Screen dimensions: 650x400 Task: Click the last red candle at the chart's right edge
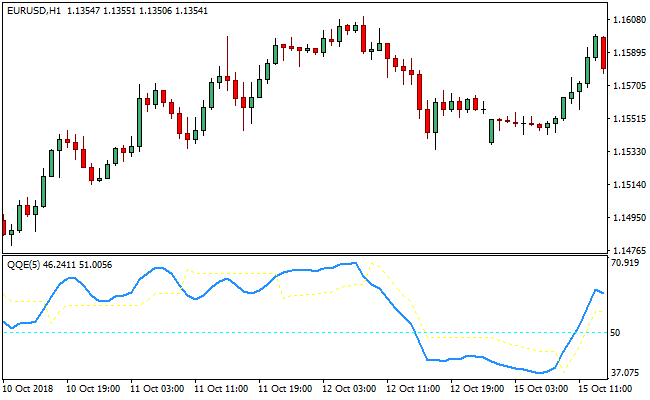(604, 53)
